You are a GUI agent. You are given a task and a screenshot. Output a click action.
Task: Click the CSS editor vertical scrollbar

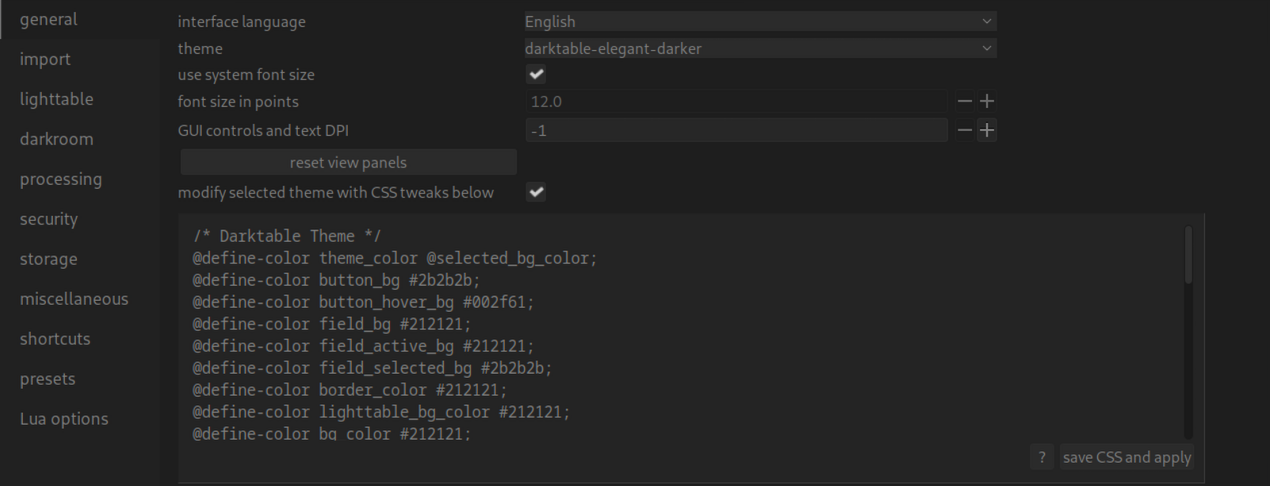click(1188, 255)
